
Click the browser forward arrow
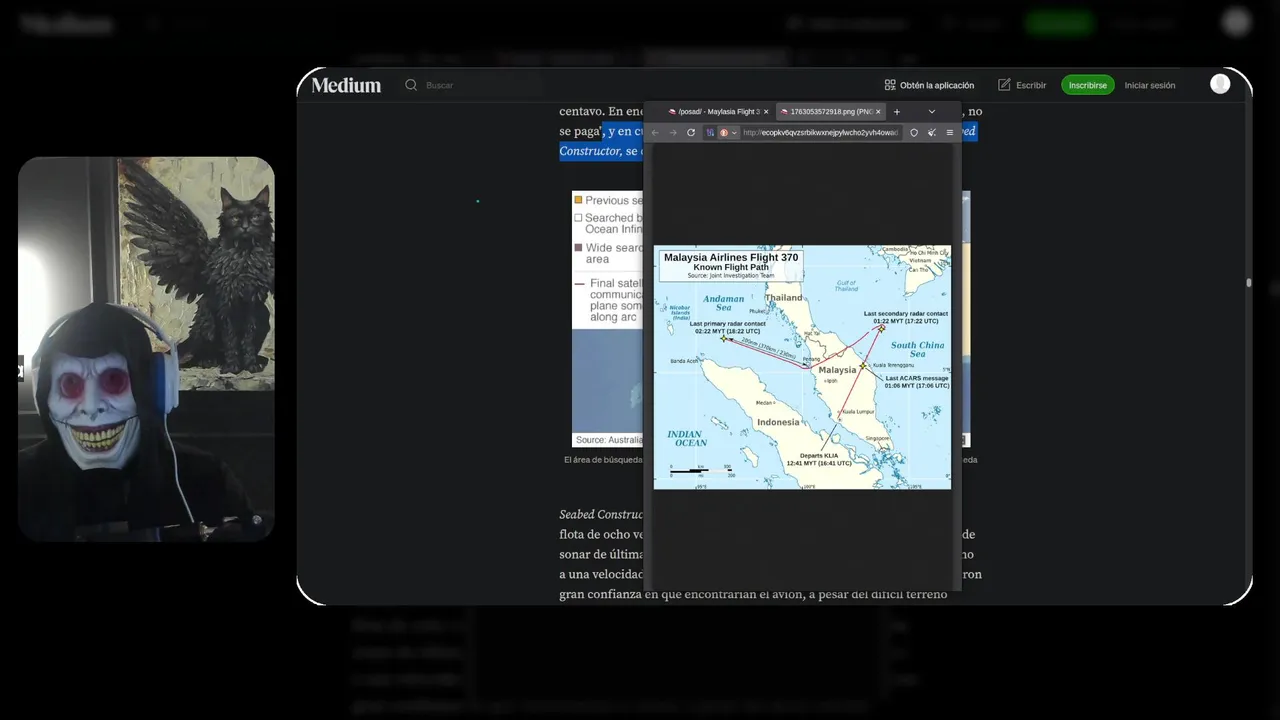(x=673, y=132)
